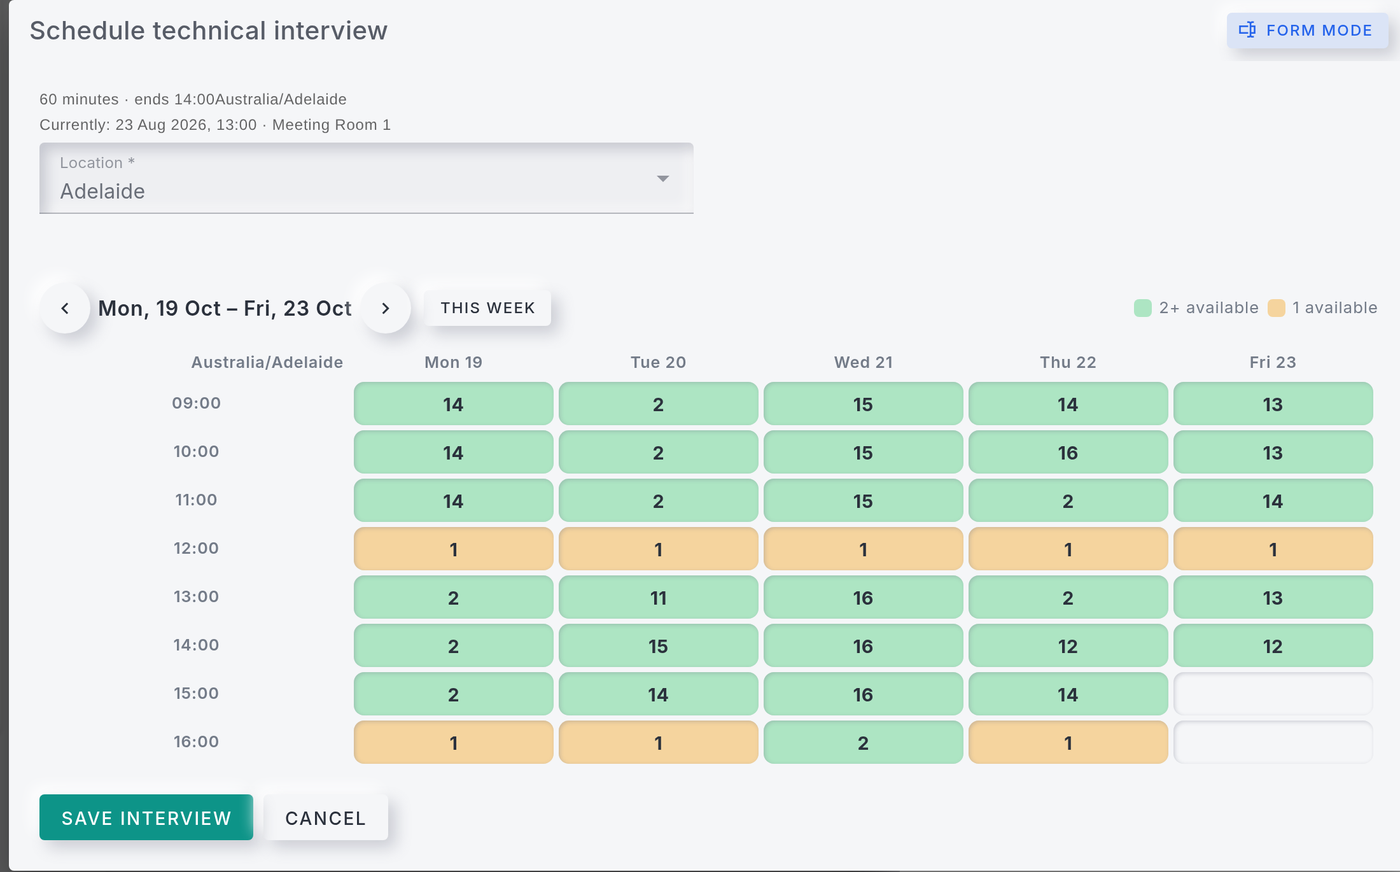Pick Wed 21 at 10:00 slot
This screenshot has width=1400, height=872.
(863, 452)
